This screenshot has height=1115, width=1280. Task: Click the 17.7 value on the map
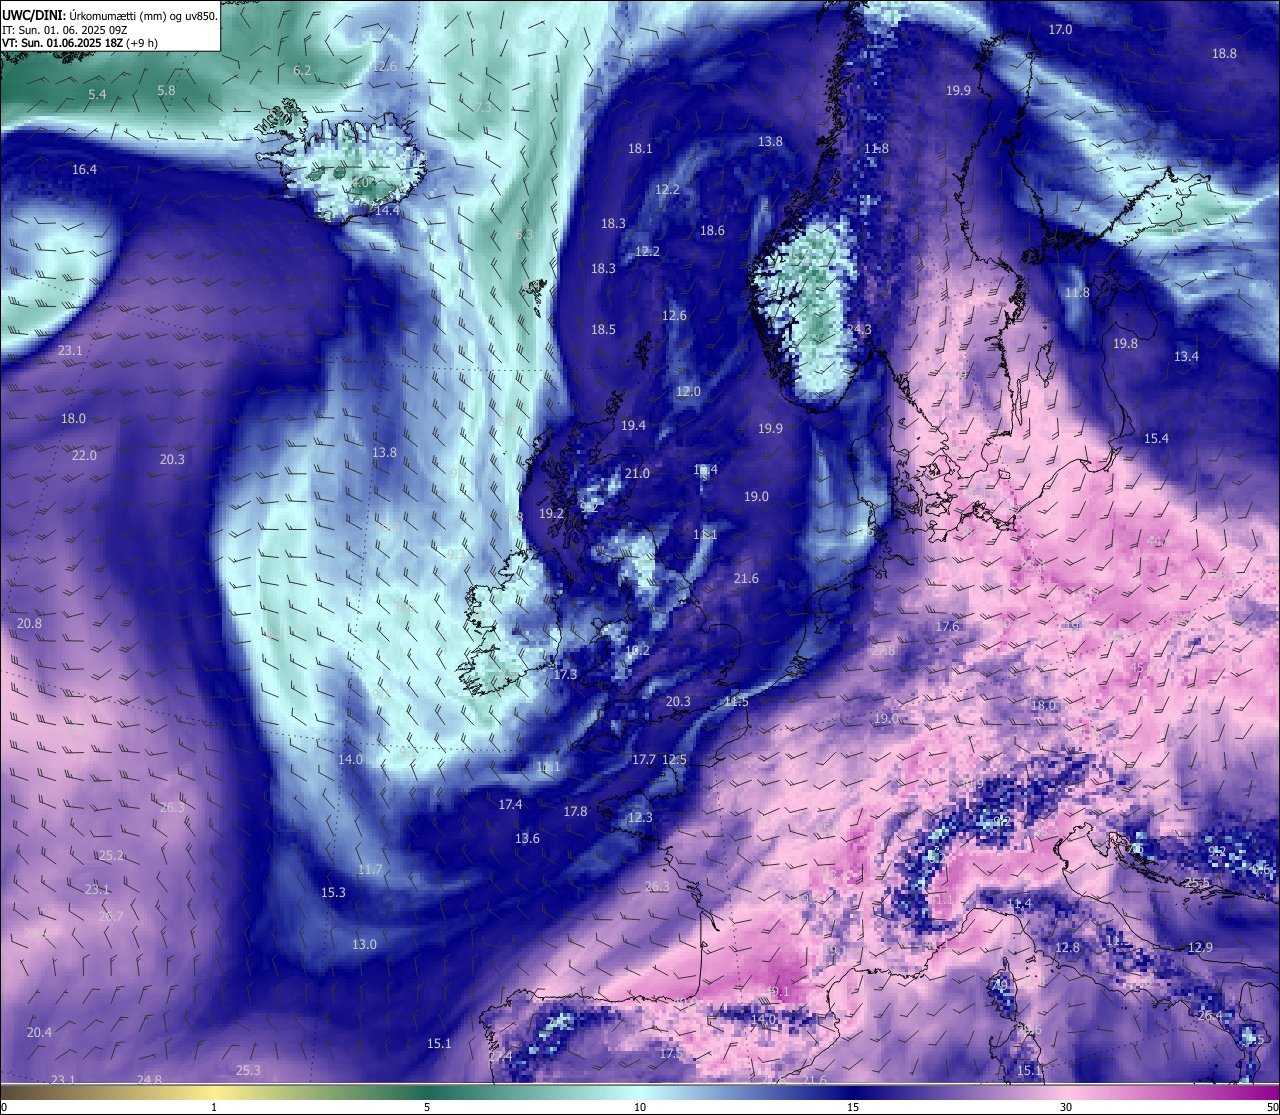click(644, 760)
